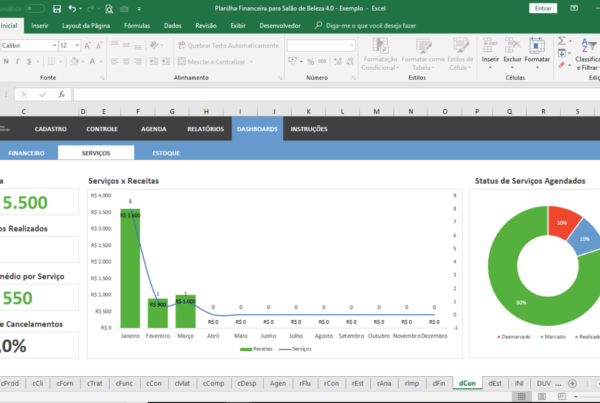Open the number format combo box
Screen dimensions: 600x403
321,46
